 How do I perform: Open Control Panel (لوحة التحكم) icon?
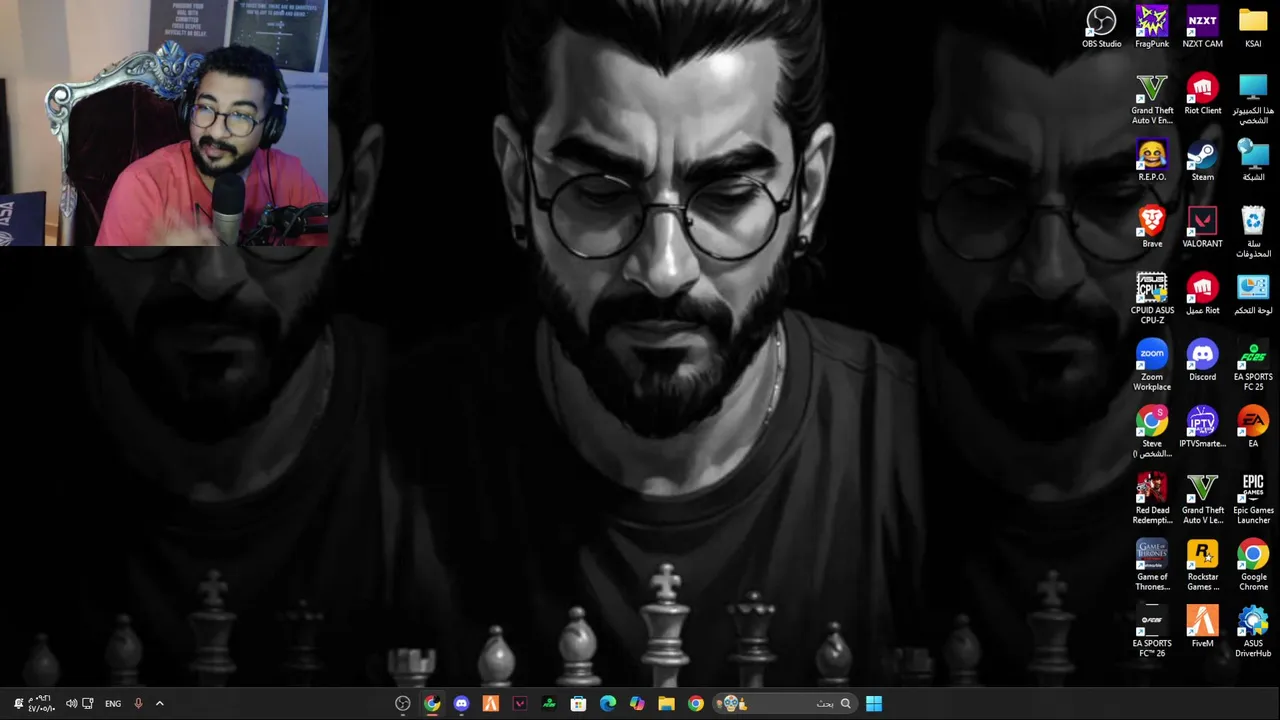pos(1253,293)
